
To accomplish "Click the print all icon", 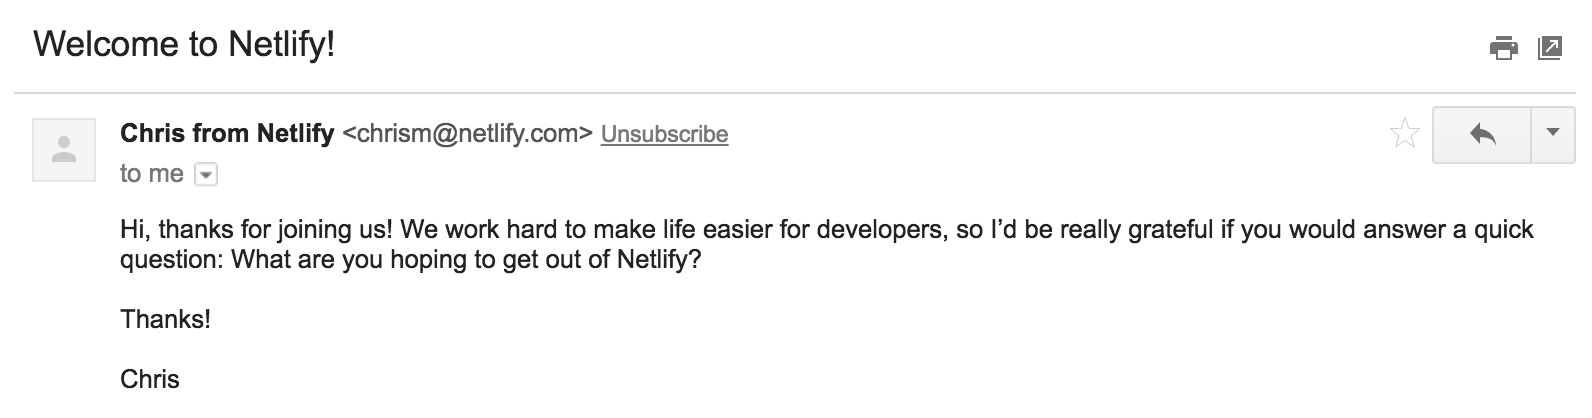I will tap(1503, 47).
